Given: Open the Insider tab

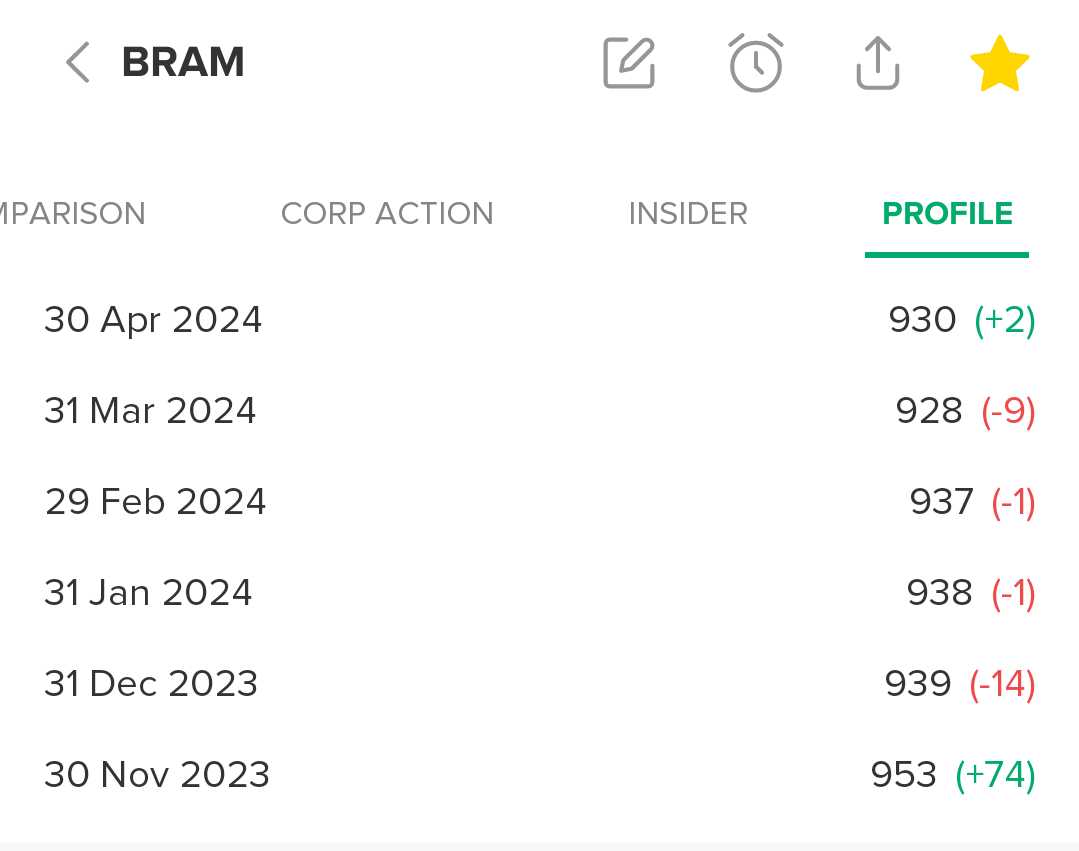Looking at the screenshot, I should click(x=688, y=213).
